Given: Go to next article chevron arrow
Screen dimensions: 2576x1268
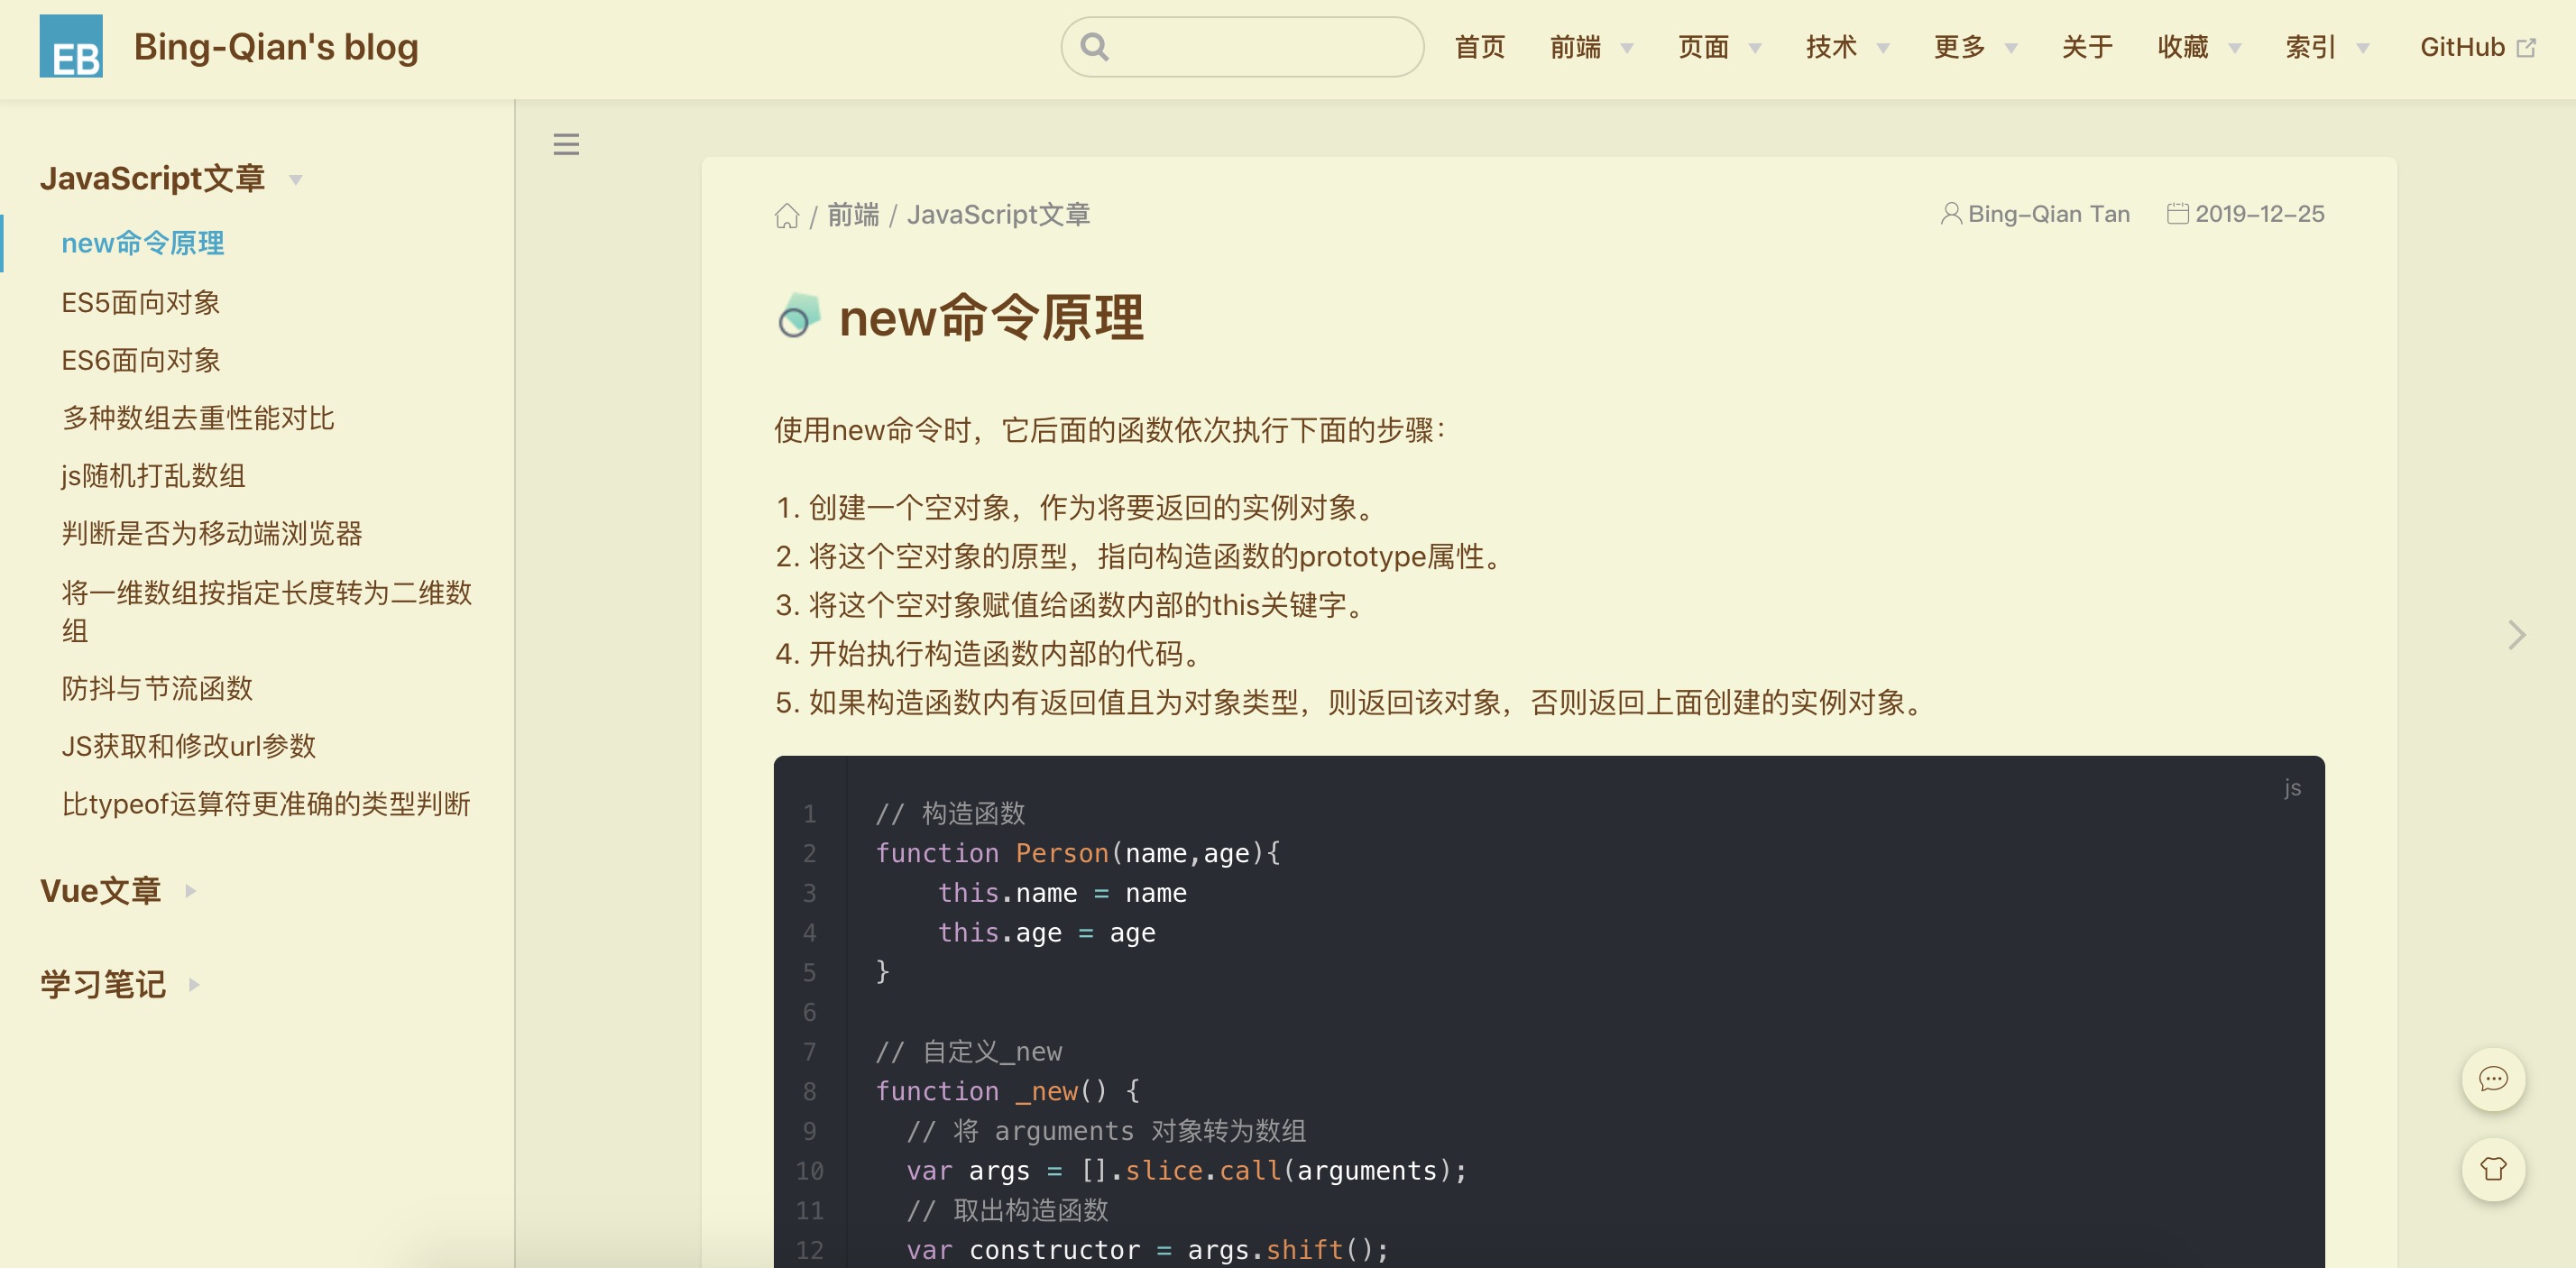Looking at the screenshot, I should [2517, 634].
